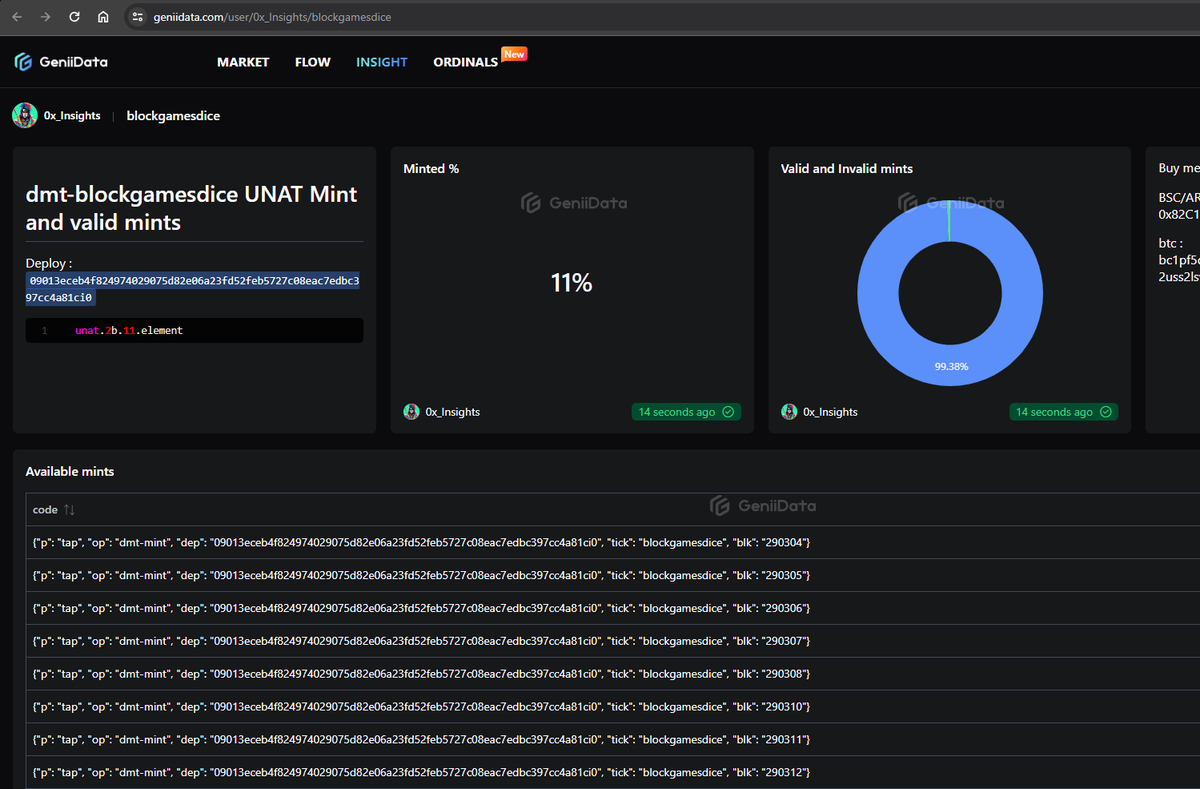This screenshot has width=1200, height=789.
Task: Click the unat.2b.11.element code line
Action: coord(129,330)
